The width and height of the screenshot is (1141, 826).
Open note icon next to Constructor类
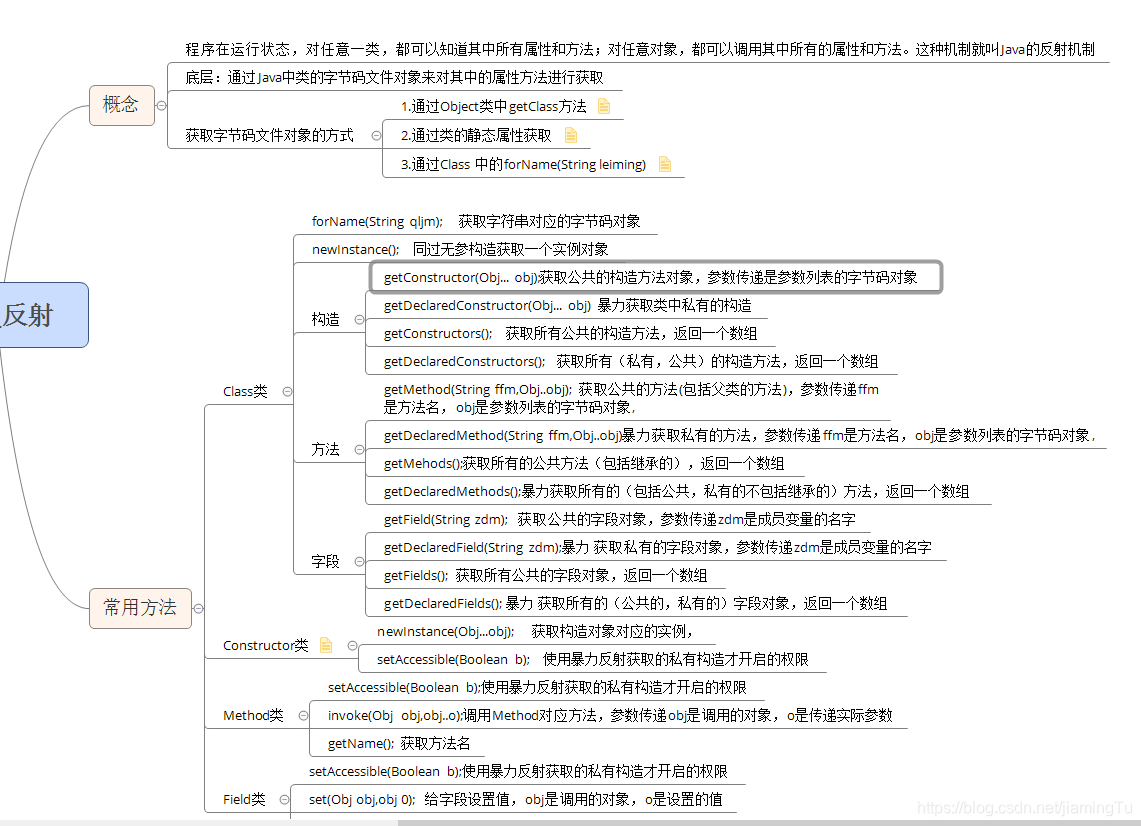[326, 646]
